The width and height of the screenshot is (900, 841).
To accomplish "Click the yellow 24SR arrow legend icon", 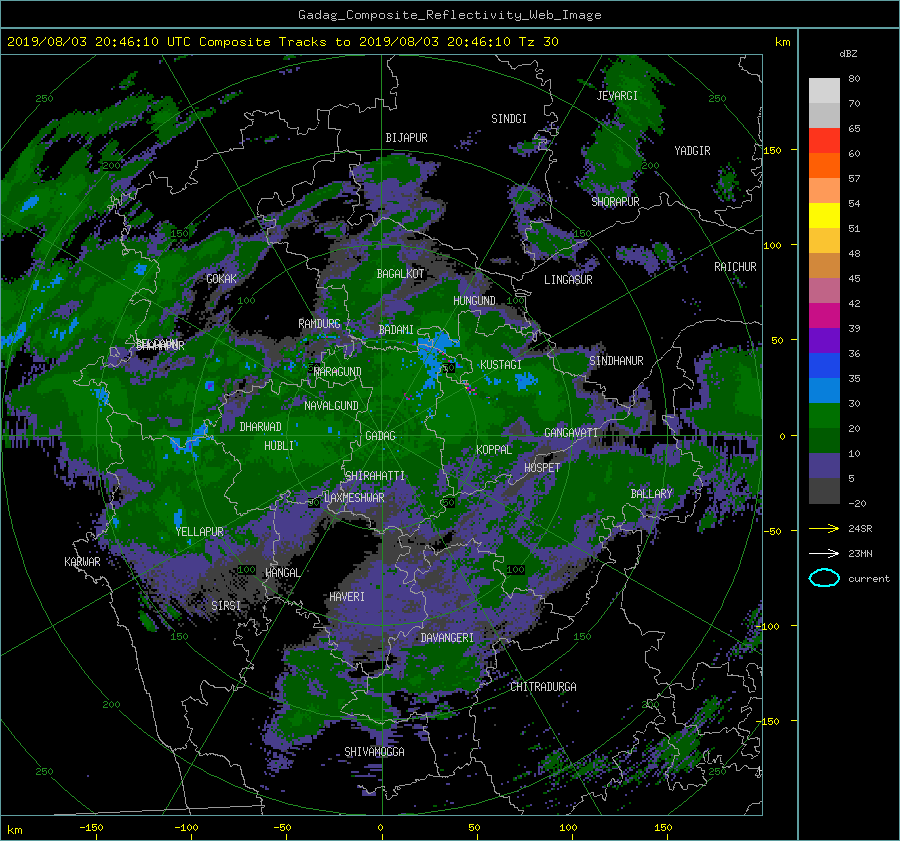I will (824, 528).
